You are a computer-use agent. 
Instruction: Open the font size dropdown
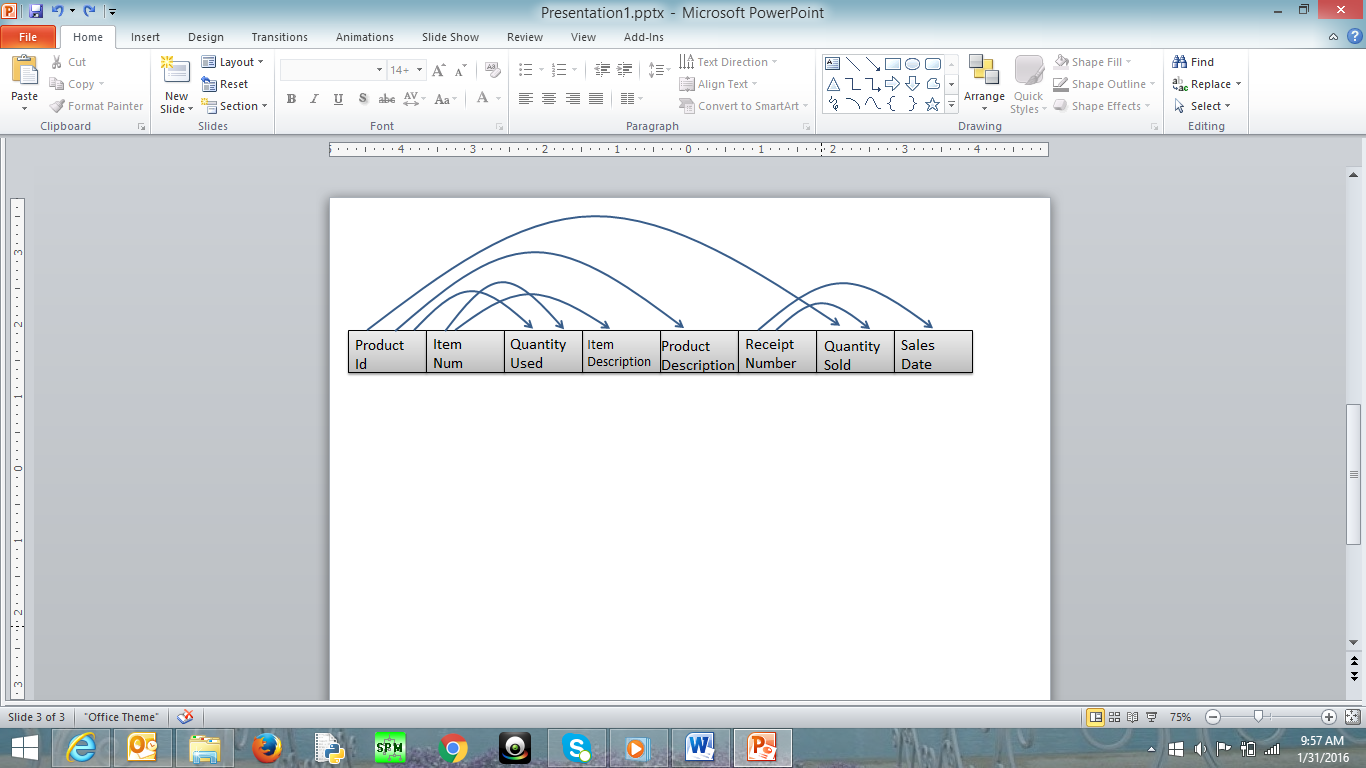click(x=420, y=70)
